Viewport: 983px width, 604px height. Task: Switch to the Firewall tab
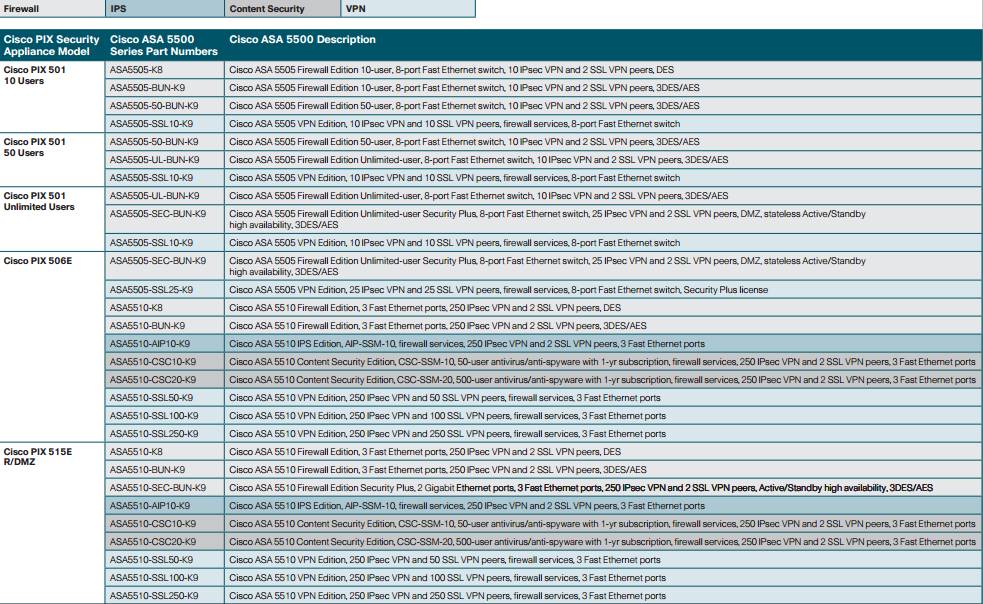click(50, 8)
